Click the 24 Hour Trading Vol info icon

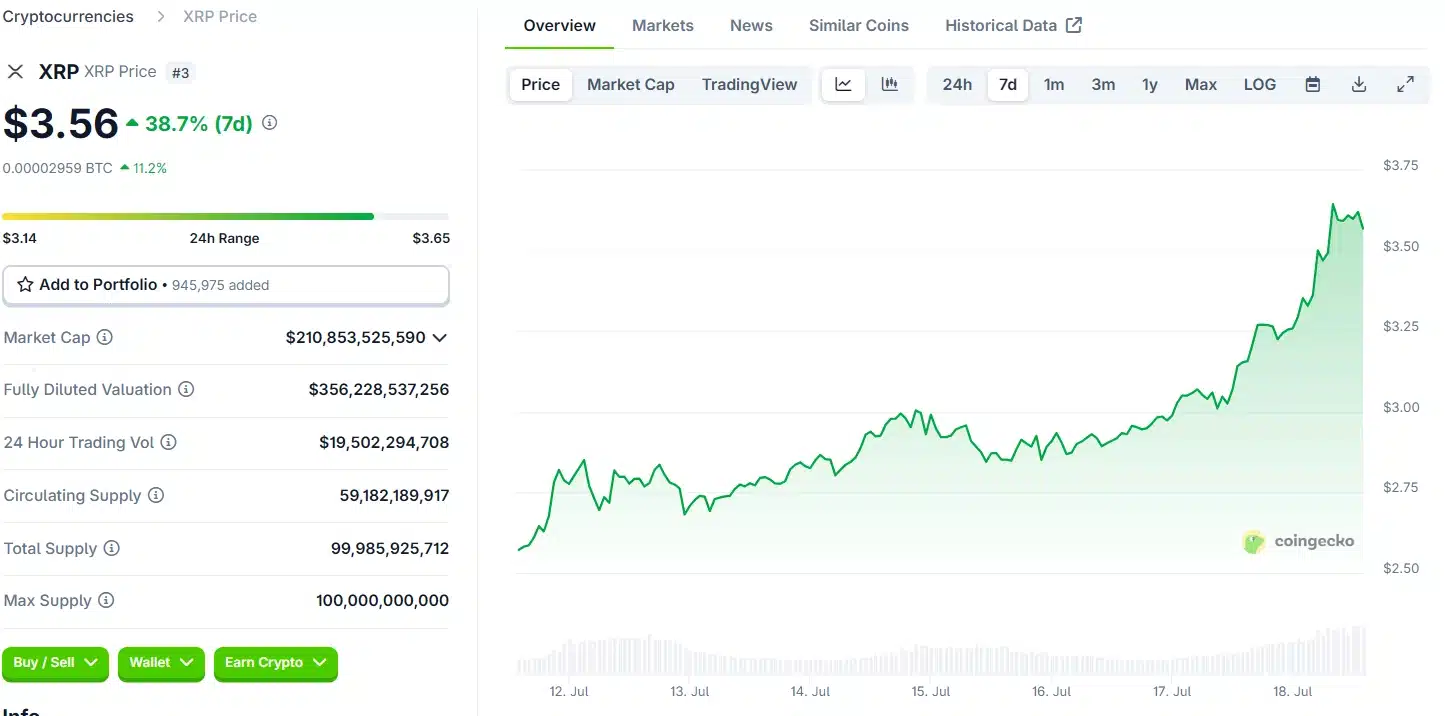point(168,442)
